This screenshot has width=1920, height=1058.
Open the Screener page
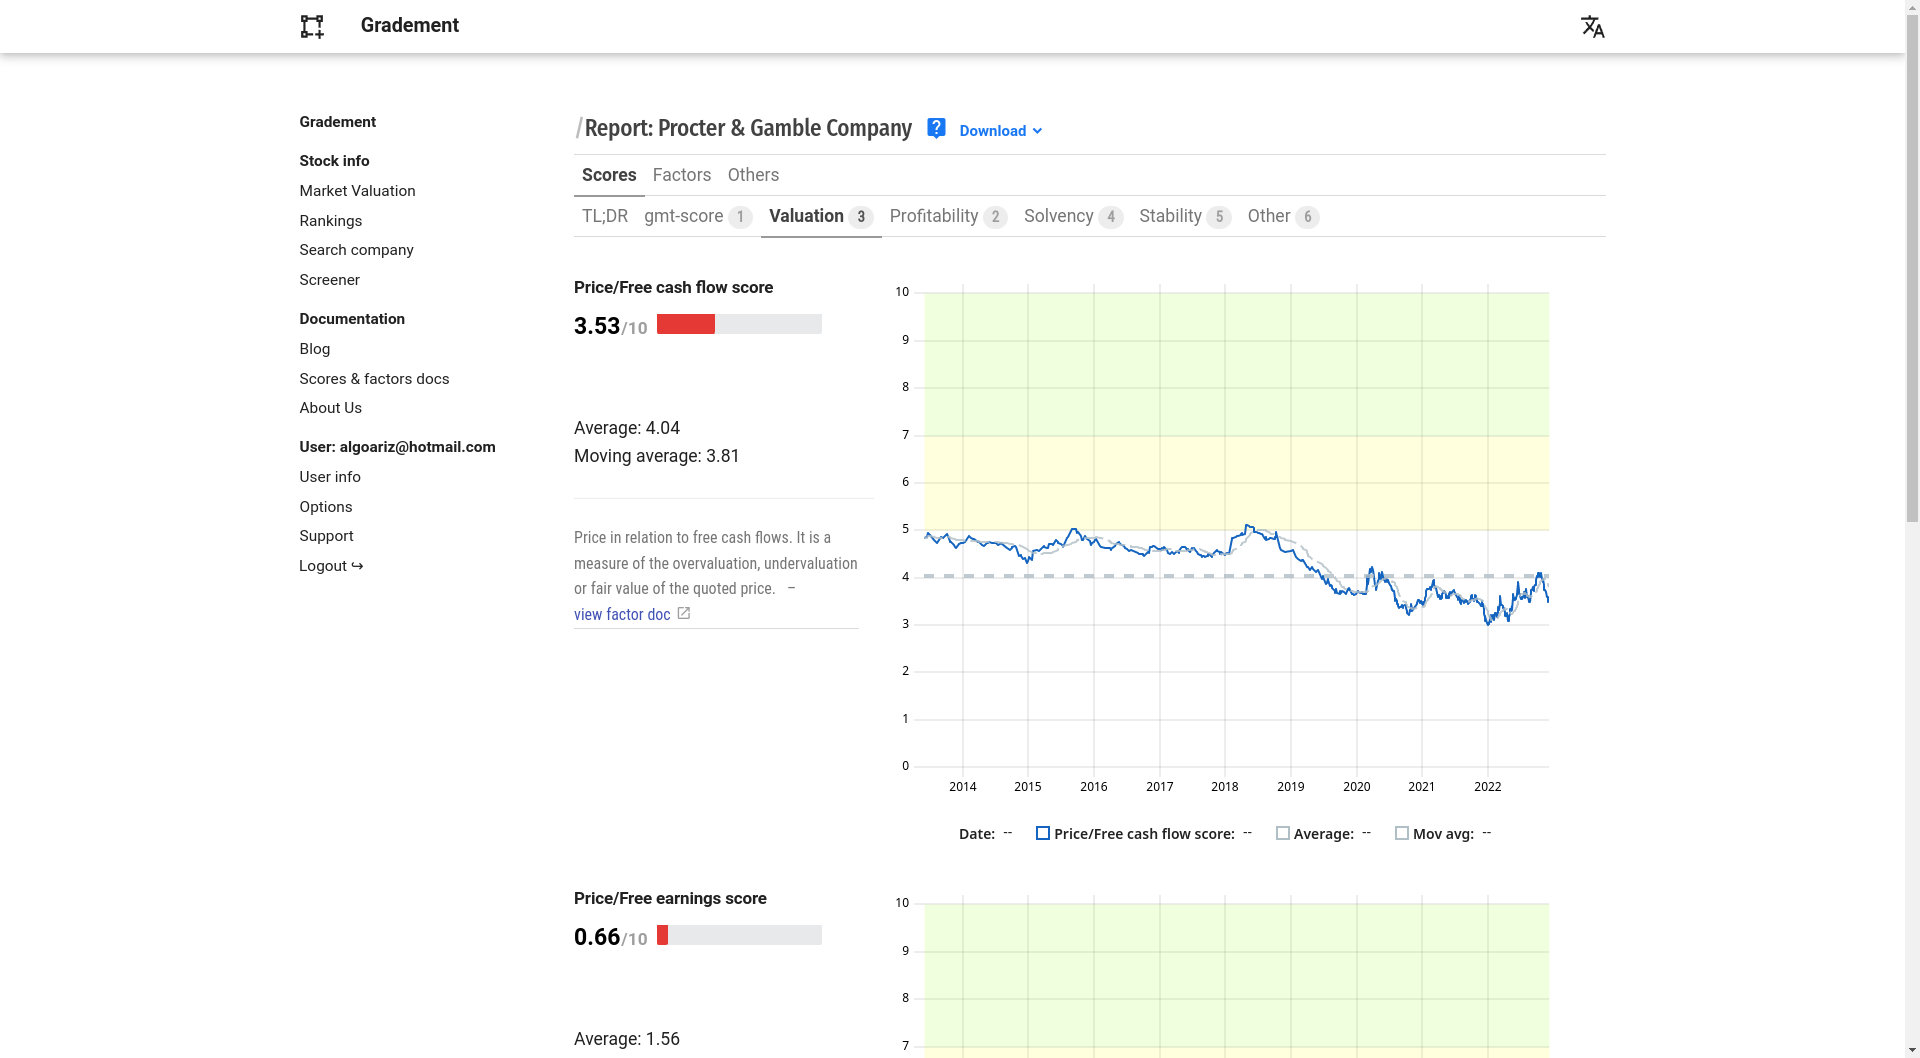click(x=329, y=280)
